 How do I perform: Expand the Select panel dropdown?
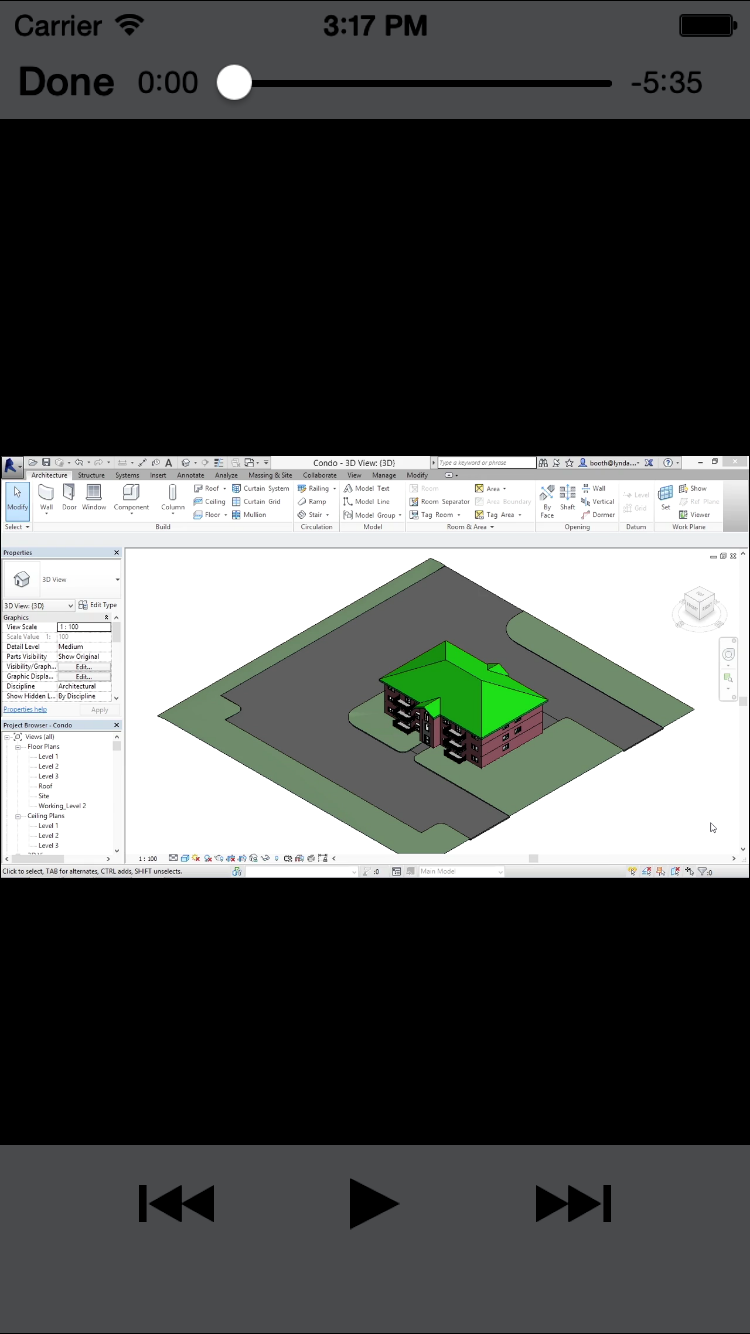pos(17,526)
